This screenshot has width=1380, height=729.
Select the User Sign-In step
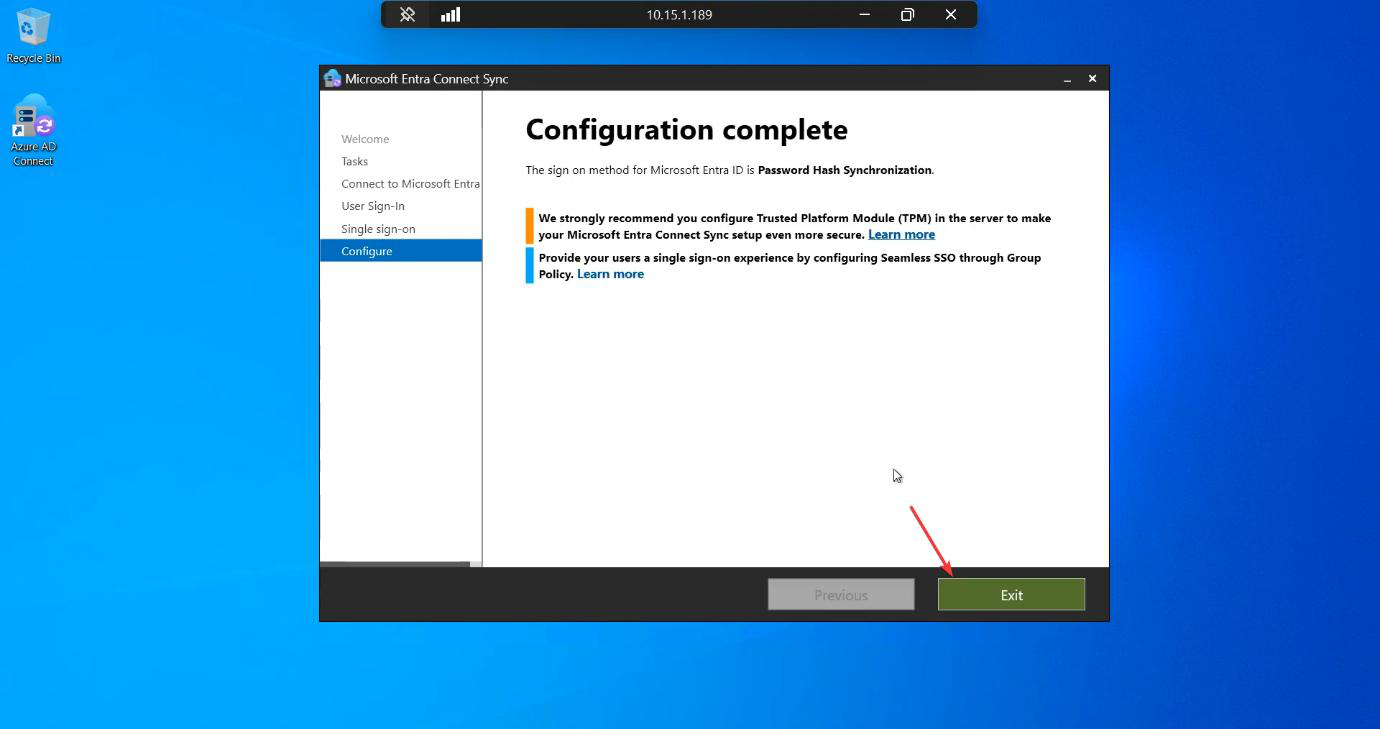click(373, 206)
